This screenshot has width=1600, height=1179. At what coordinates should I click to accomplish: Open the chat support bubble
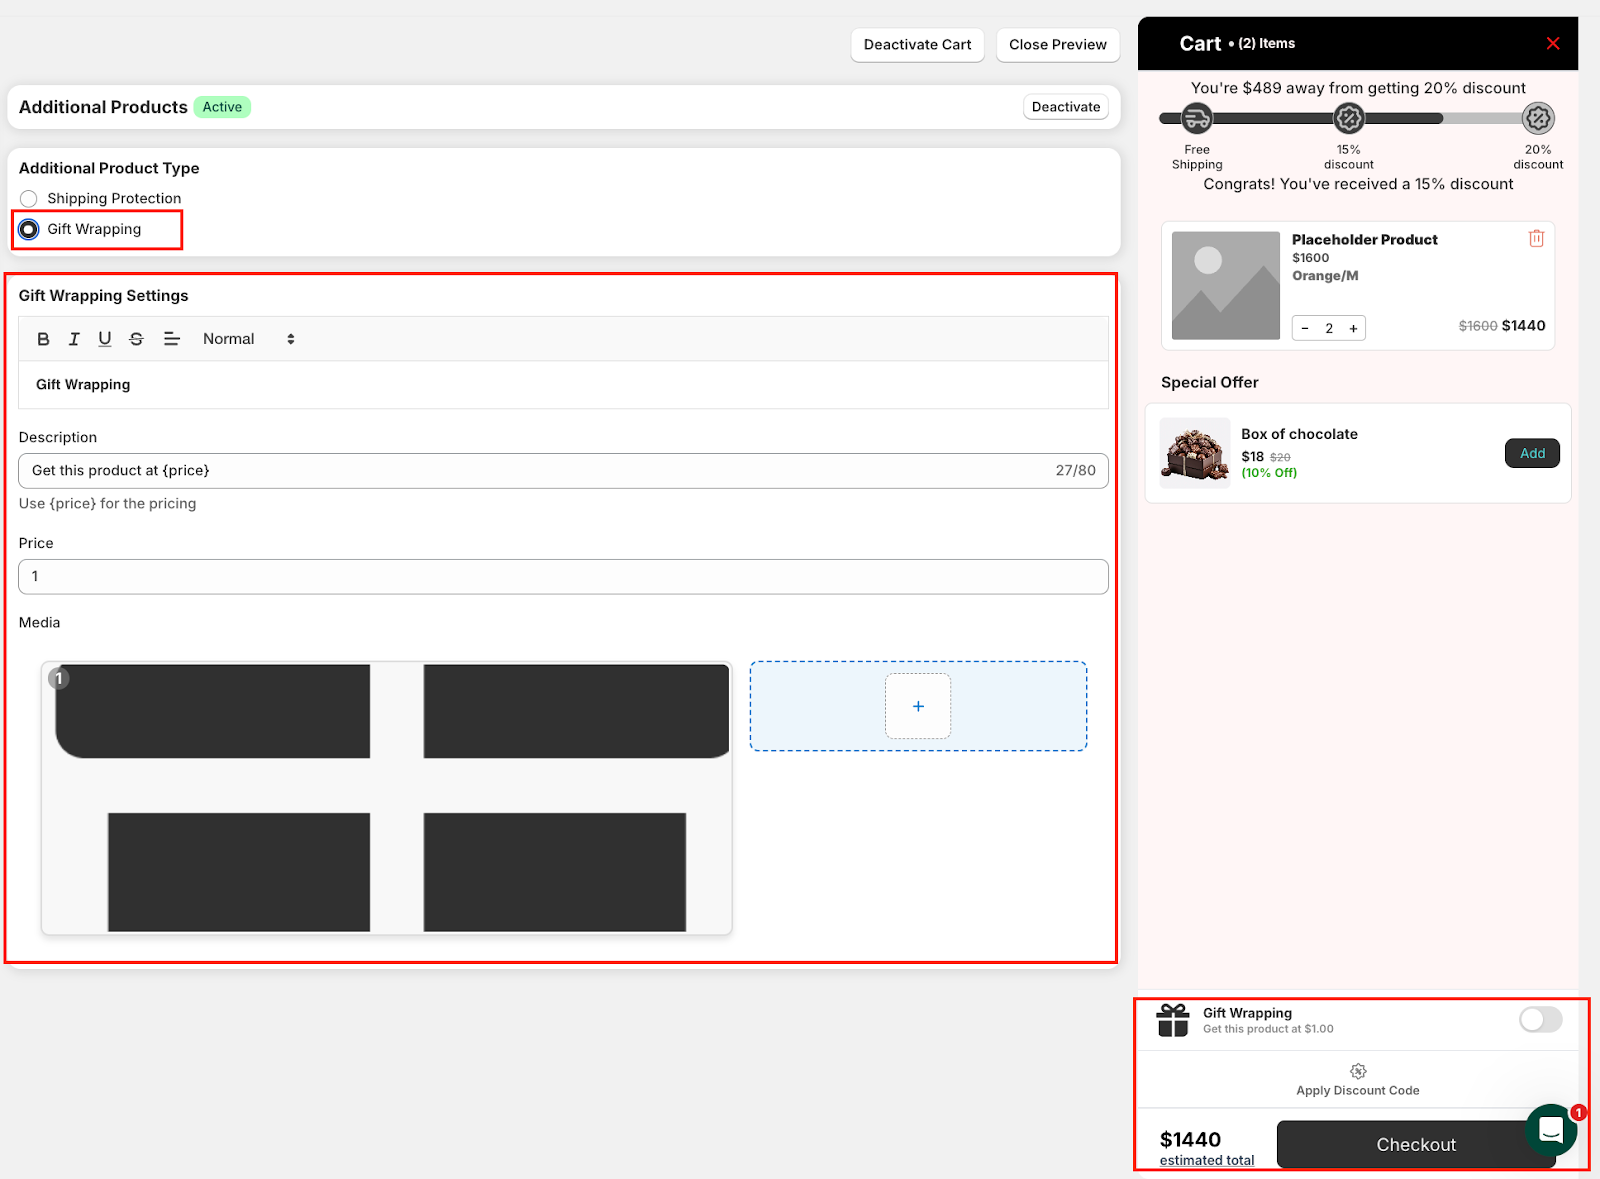coord(1550,1130)
